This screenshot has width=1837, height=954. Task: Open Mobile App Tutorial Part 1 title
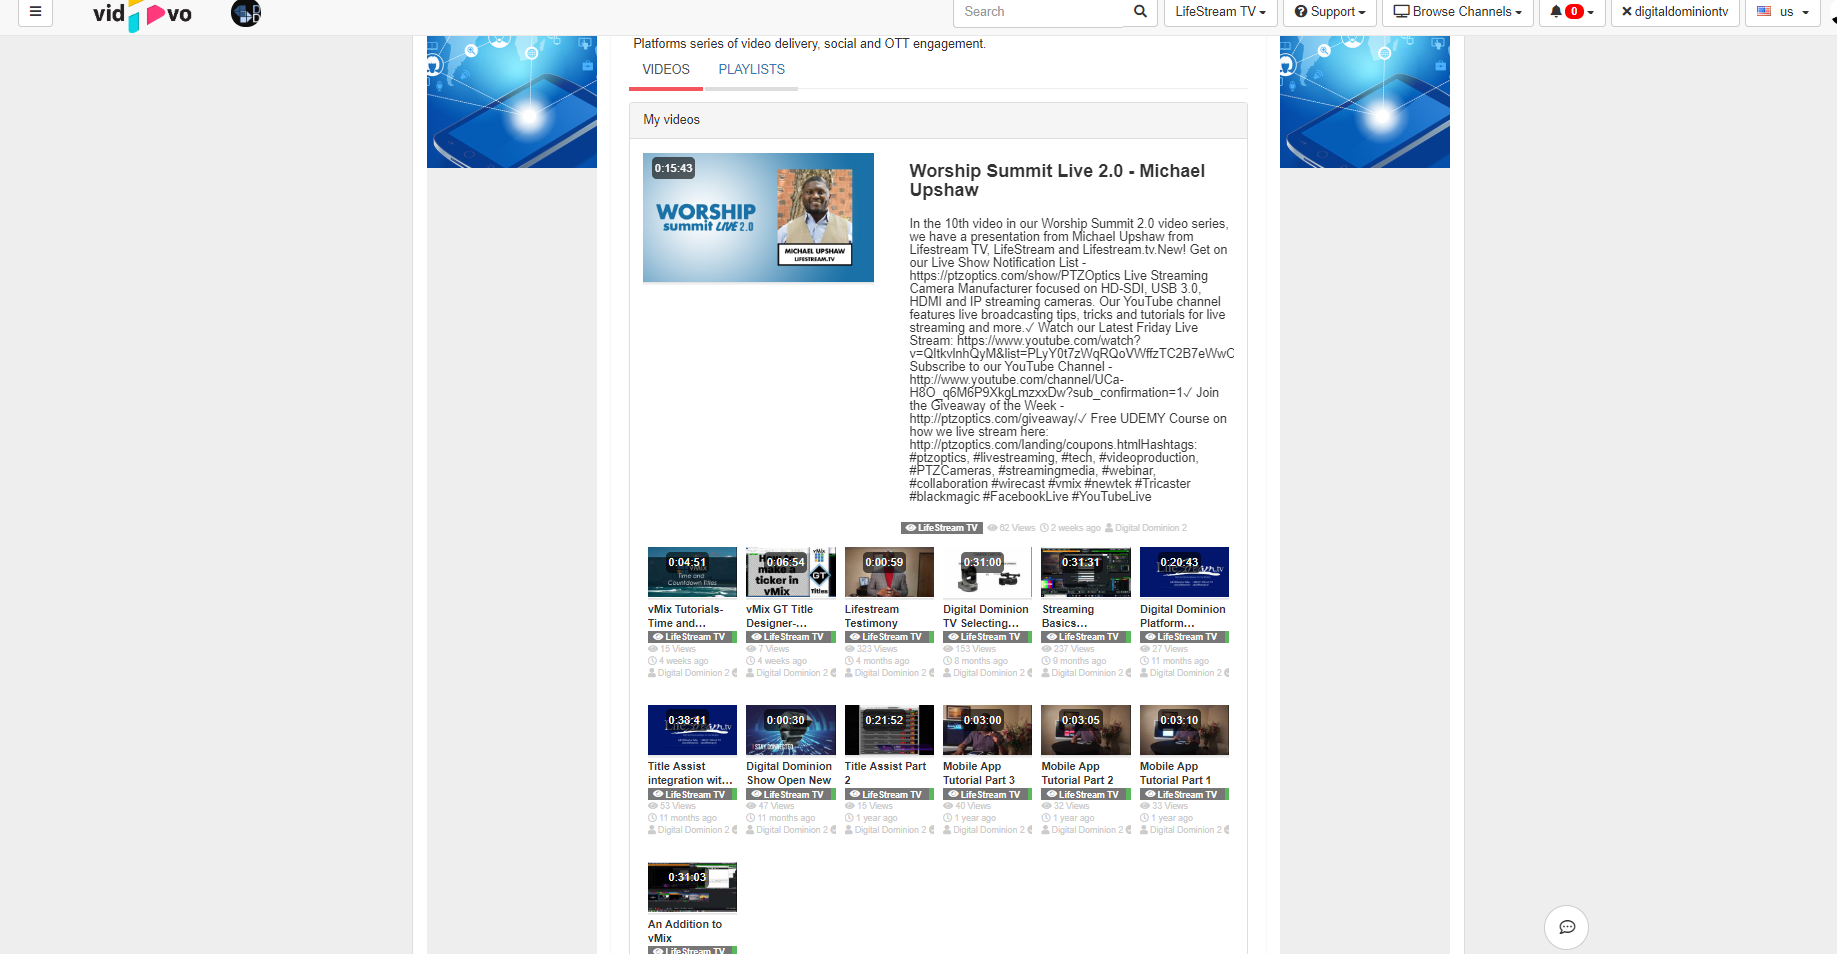pyautogui.click(x=1176, y=773)
